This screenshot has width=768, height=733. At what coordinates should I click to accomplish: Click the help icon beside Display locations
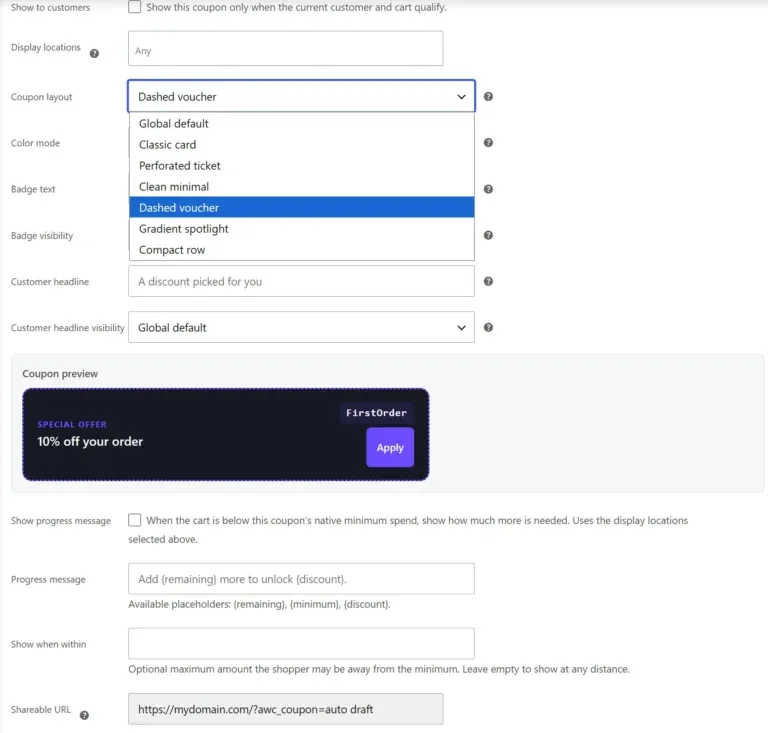[94, 53]
